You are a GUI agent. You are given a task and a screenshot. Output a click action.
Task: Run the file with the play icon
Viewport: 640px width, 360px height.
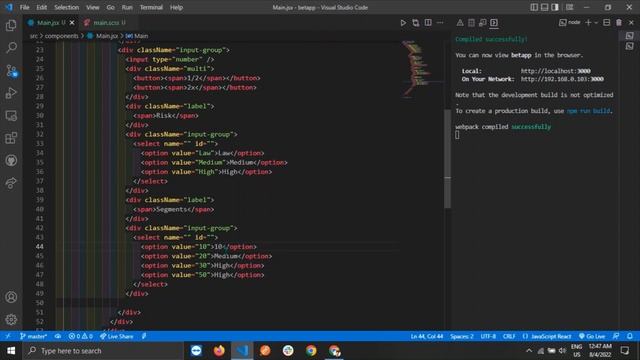(x=403, y=23)
